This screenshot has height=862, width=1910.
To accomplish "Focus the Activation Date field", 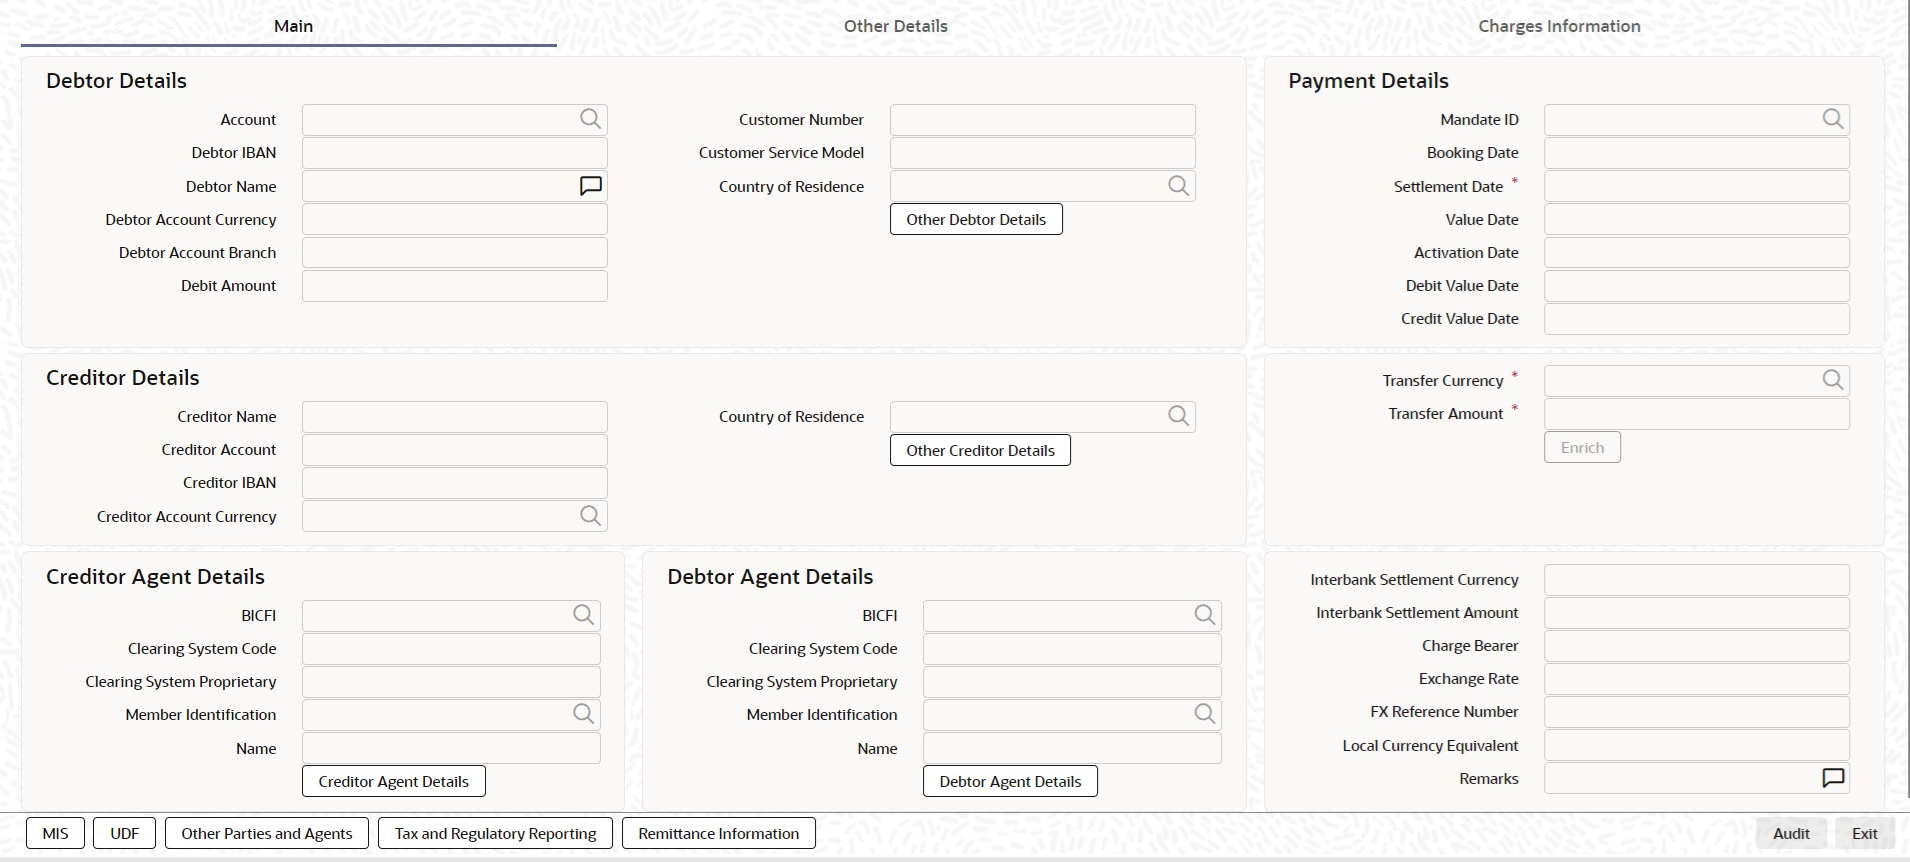I will 1697,252.
